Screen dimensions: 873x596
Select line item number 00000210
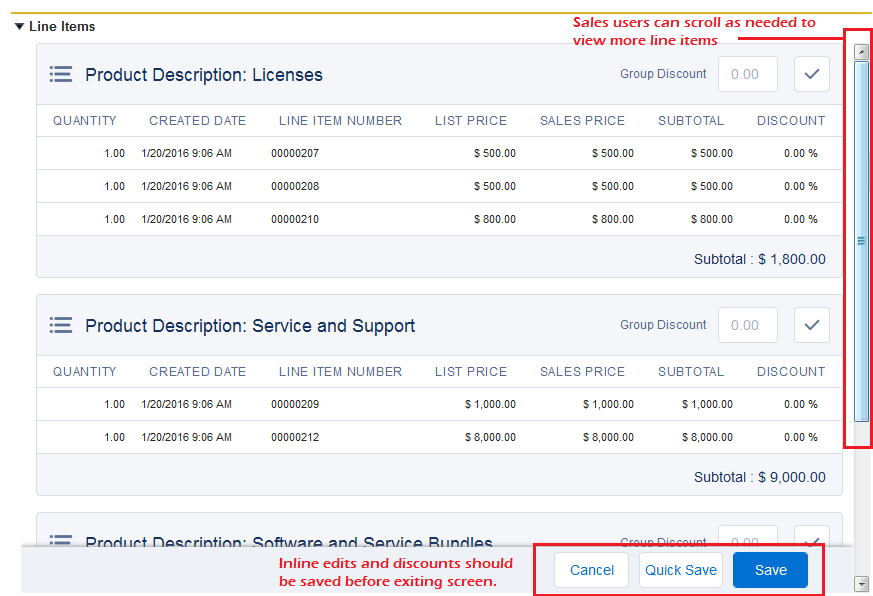pos(295,219)
